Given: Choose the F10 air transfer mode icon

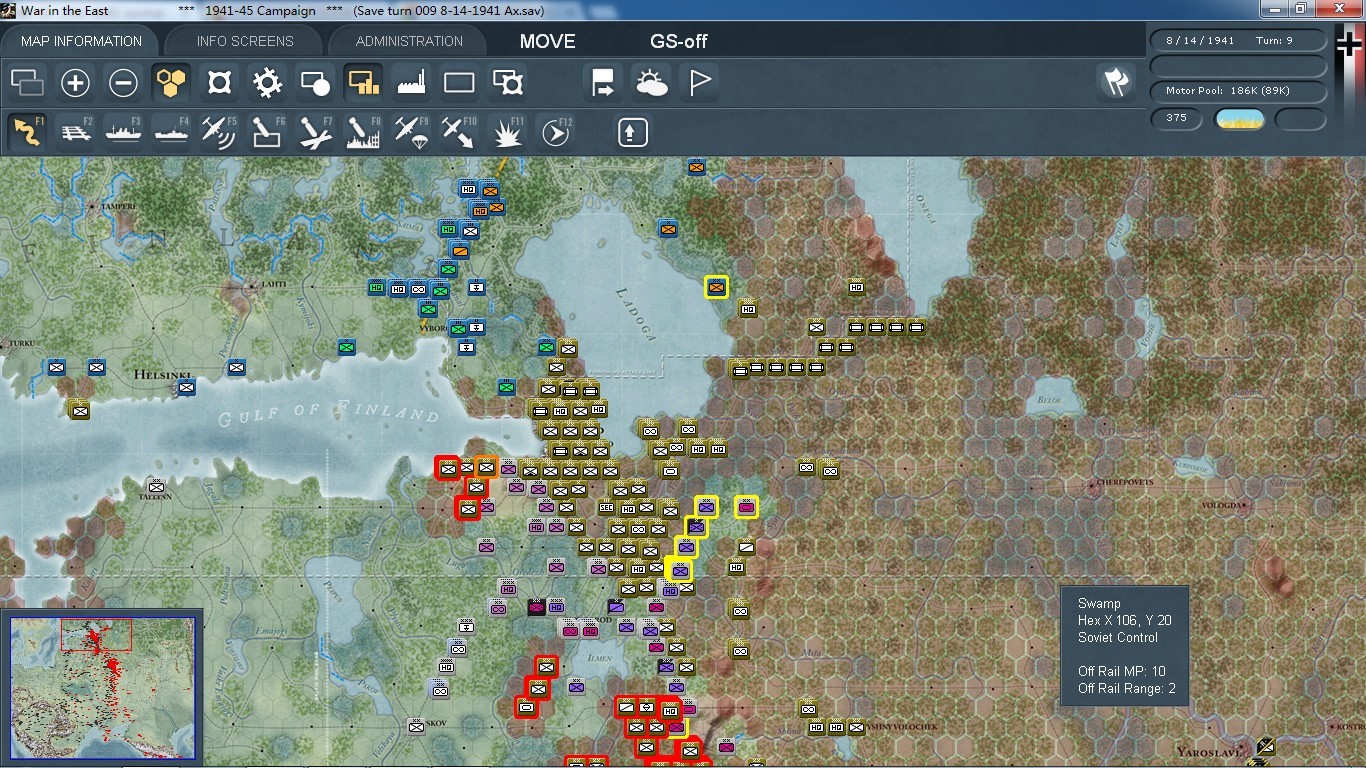Looking at the screenshot, I should (x=459, y=132).
